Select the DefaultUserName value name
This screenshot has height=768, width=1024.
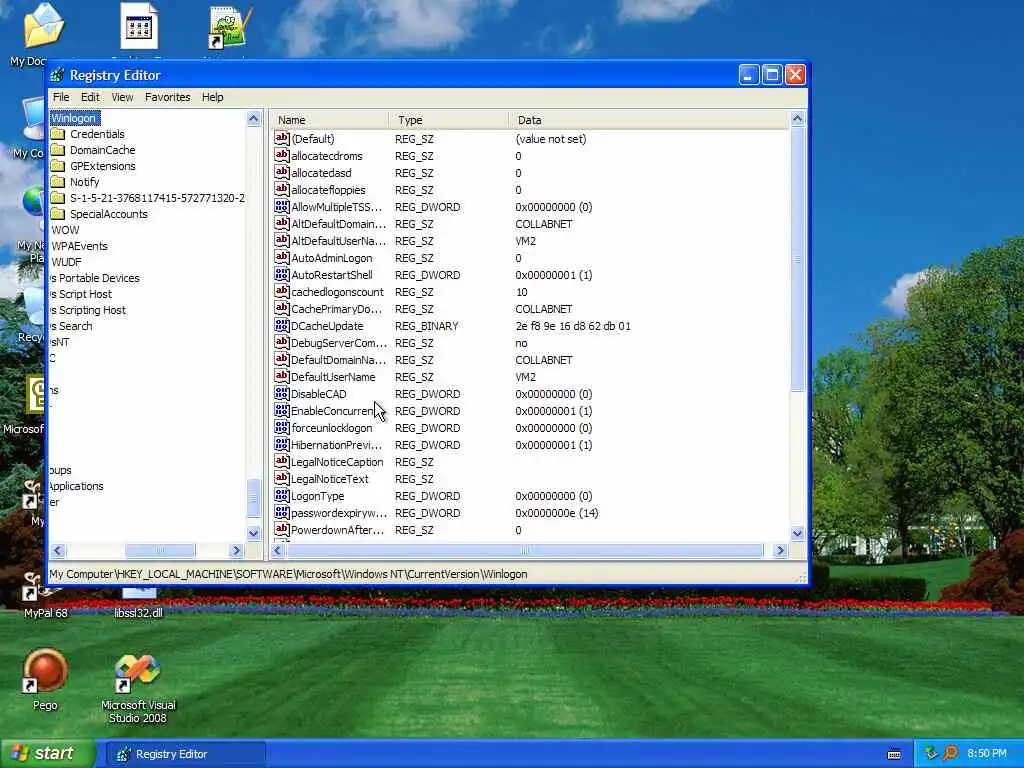333,377
